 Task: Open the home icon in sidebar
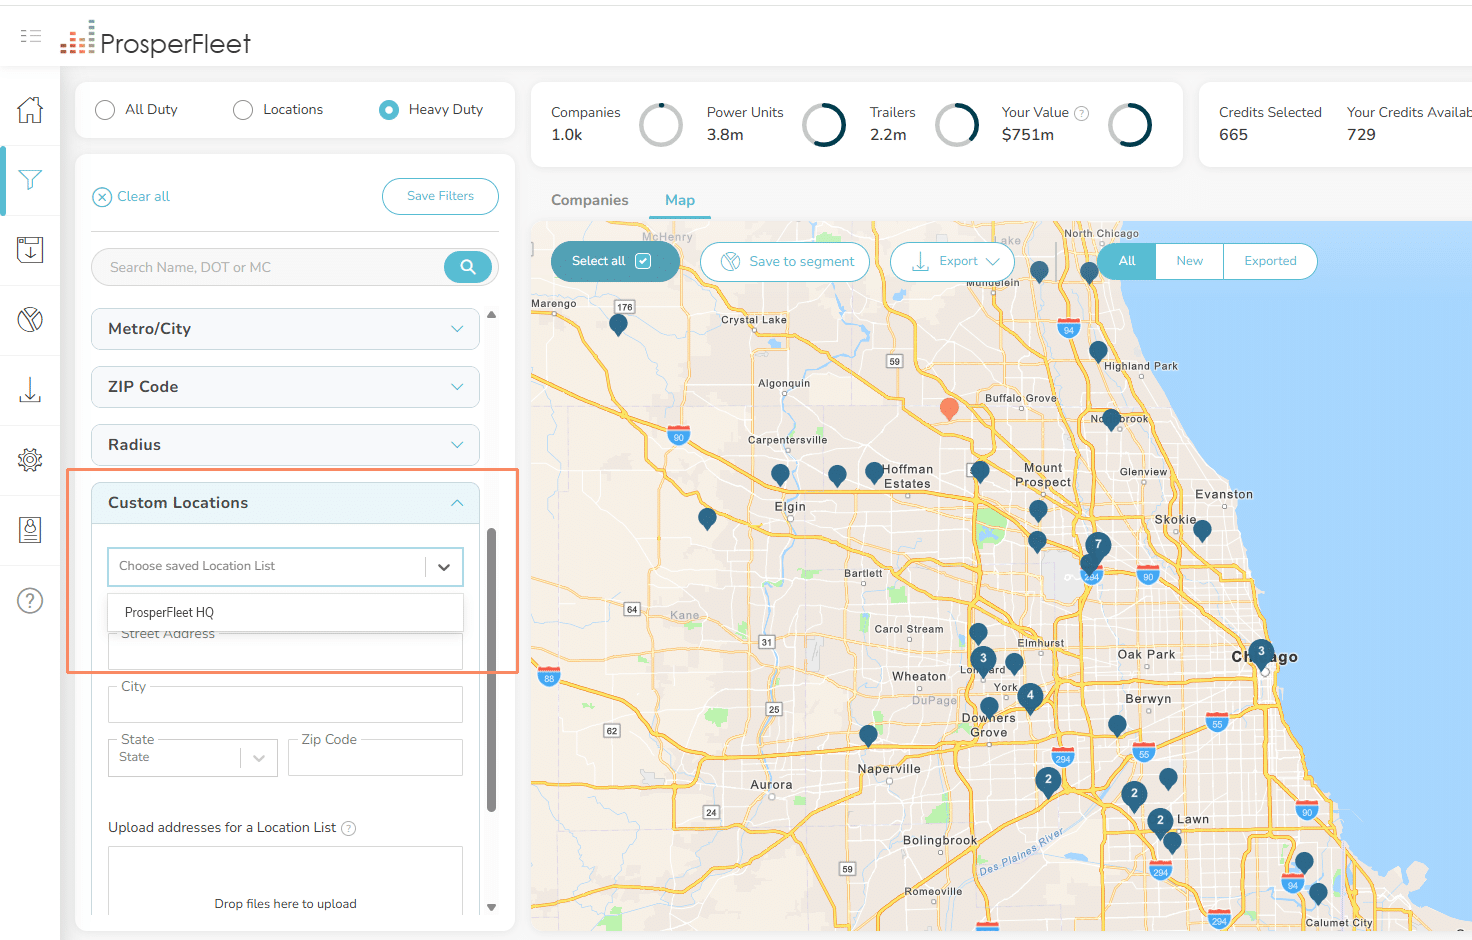[30, 110]
